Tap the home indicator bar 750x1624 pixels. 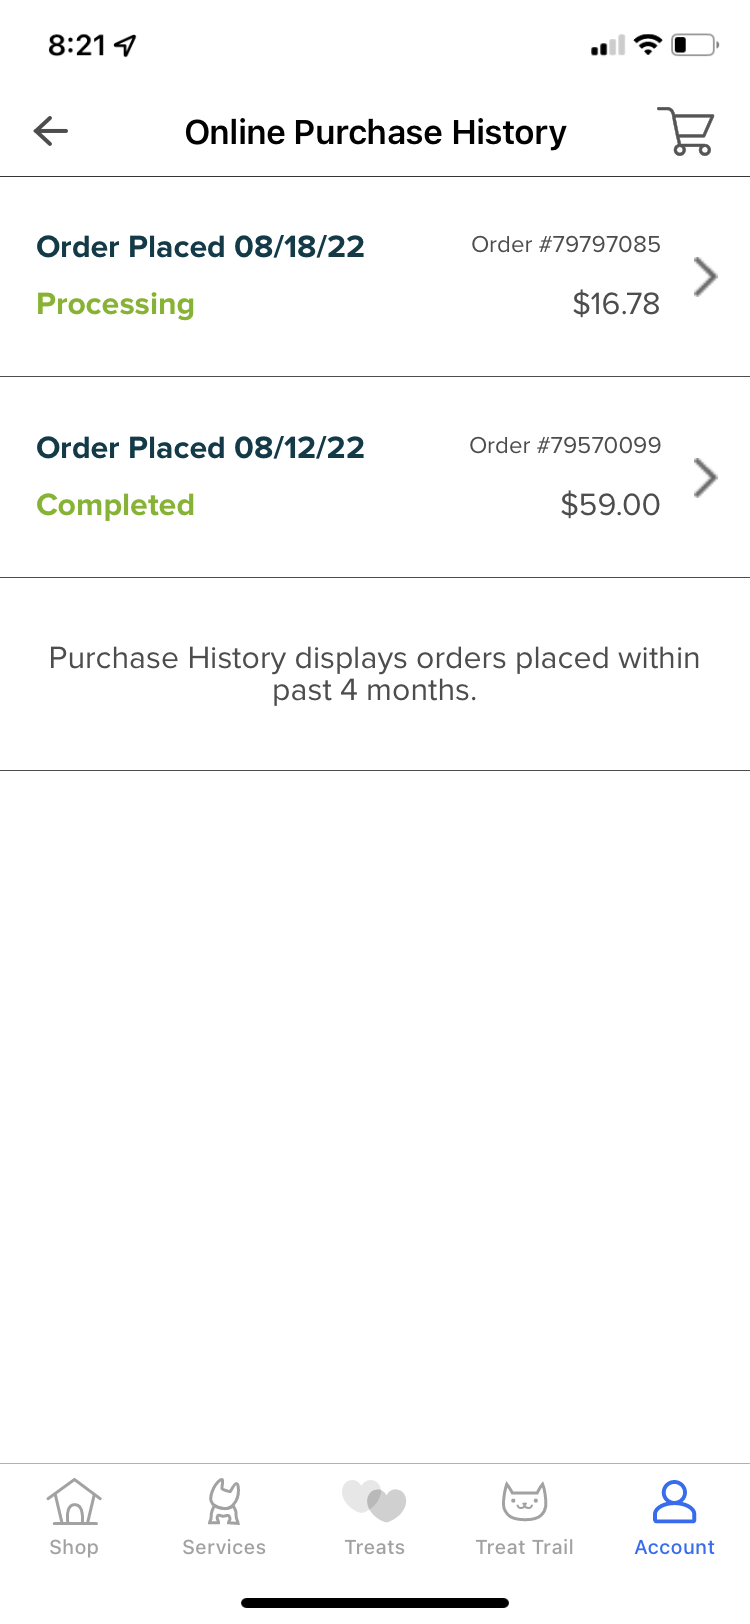pos(375,1603)
